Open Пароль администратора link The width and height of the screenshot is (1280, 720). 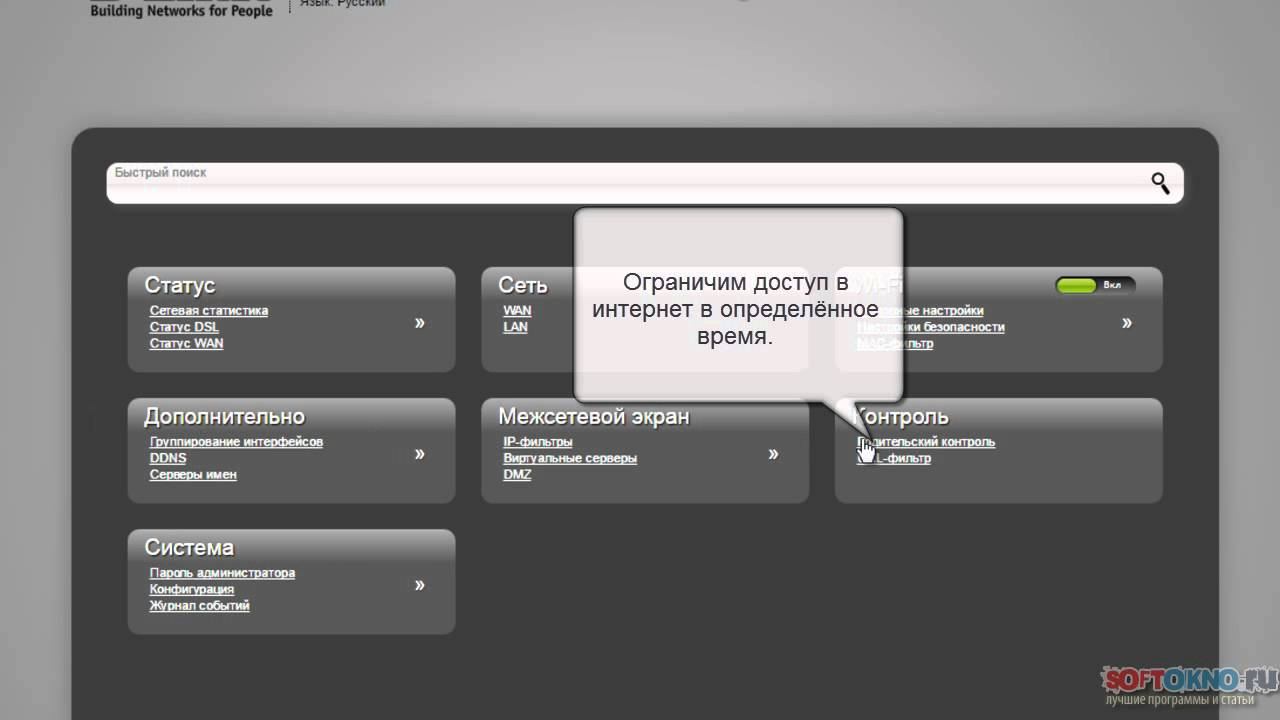222,573
